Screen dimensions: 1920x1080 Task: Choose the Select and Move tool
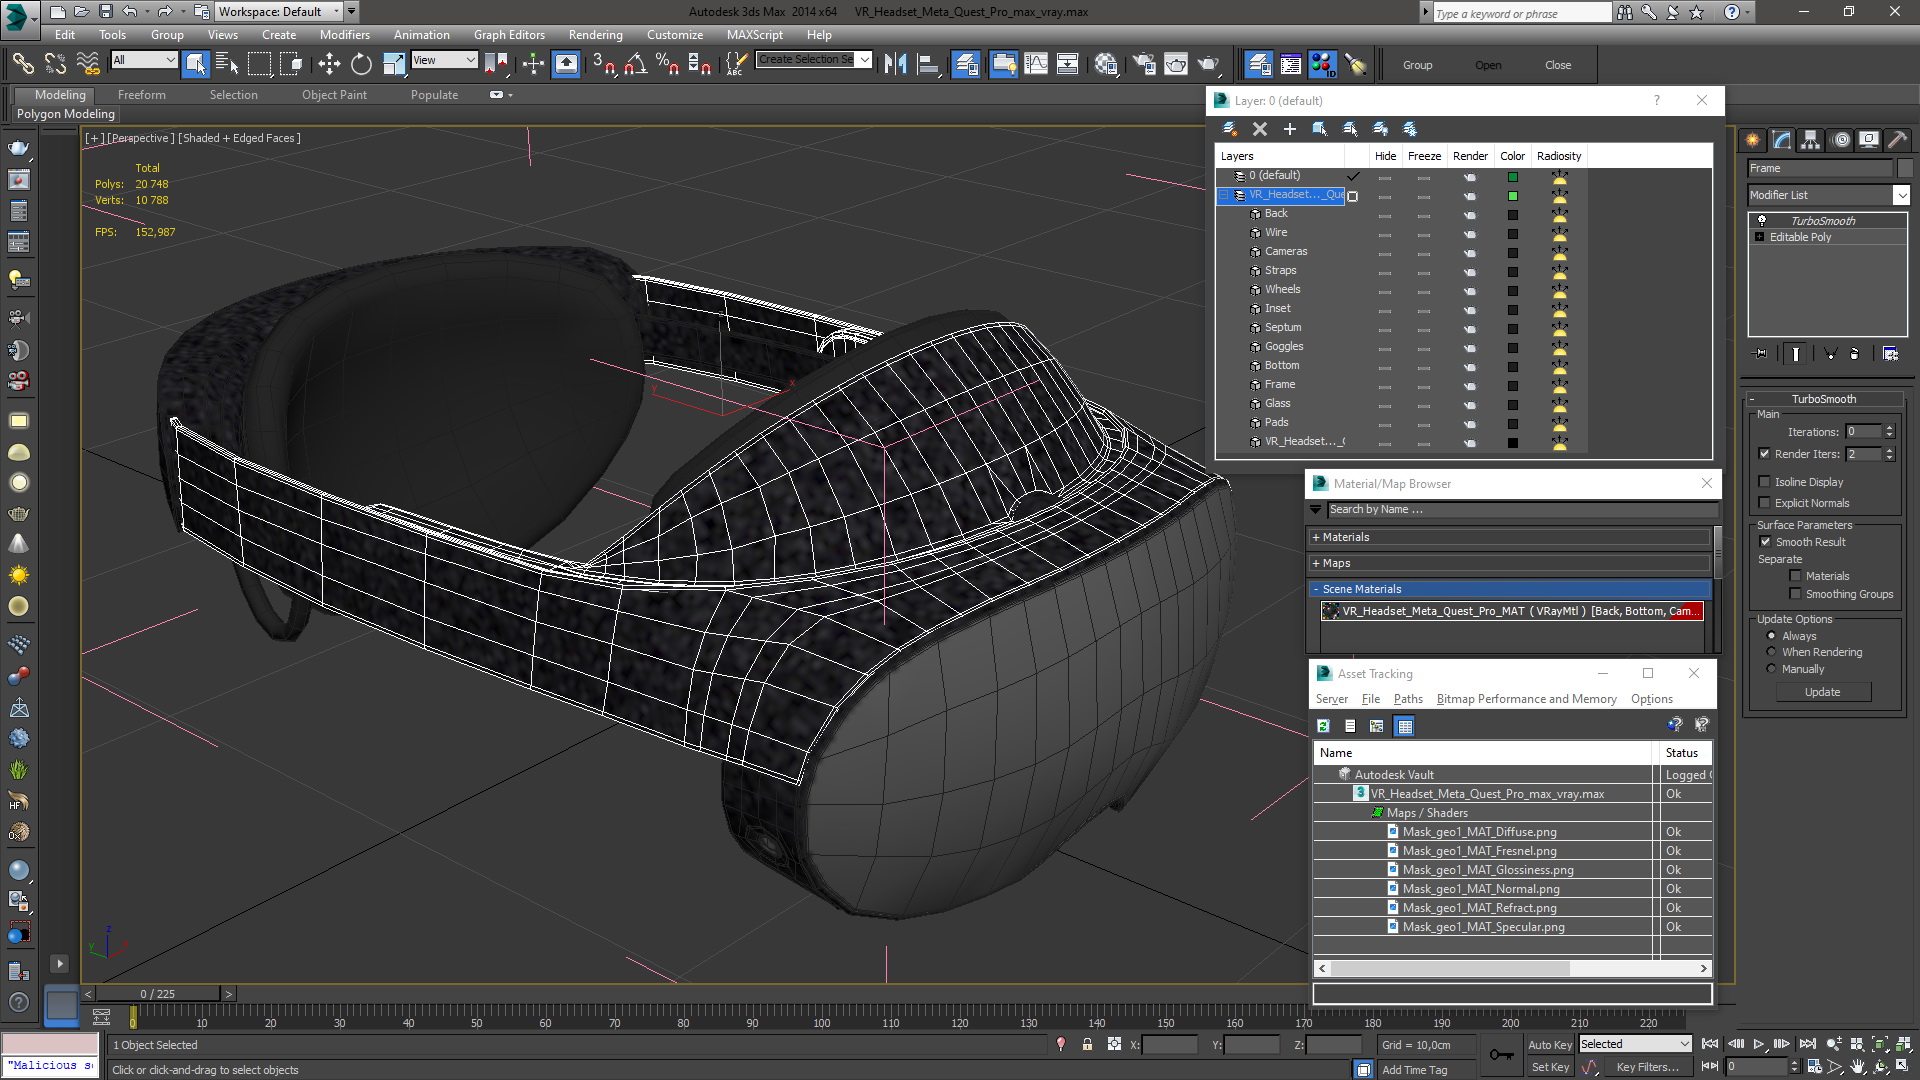coord(329,65)
